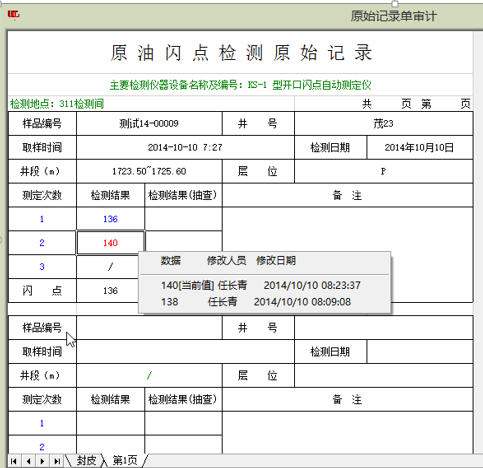Click green slash in second record 井段
This screenshot has width=483, height=468.
pos(149,376)
